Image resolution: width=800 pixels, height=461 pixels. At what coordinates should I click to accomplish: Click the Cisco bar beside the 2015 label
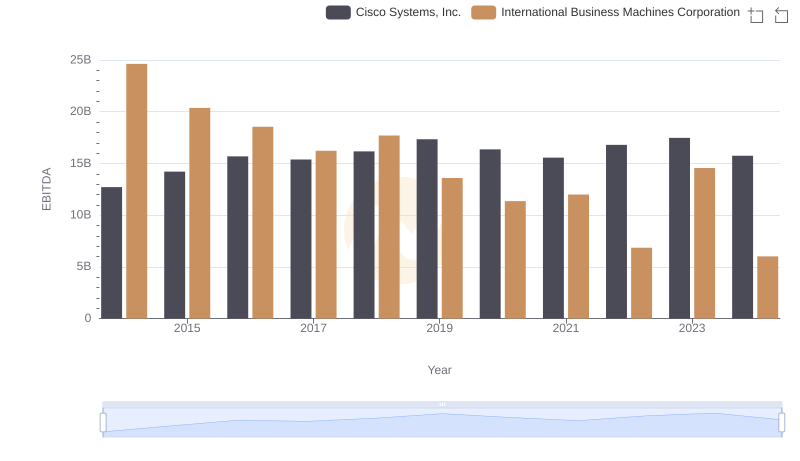(174, 245)
